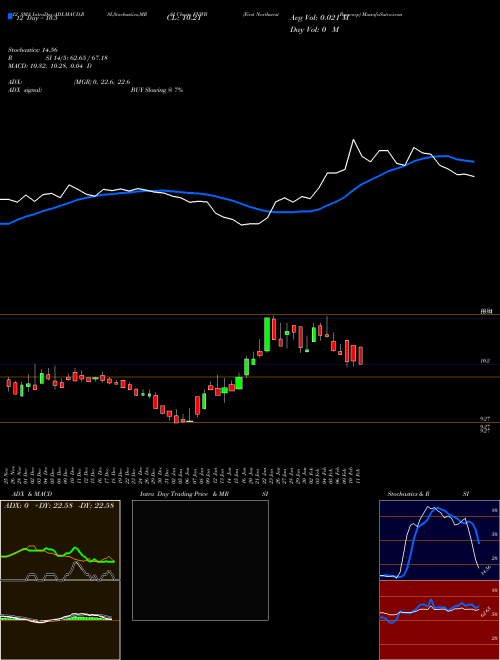The height and width of the screenshot is (660, 500).
Task: Click the 'BUY Slowing @ 7%' signal text
Action: [157, 90]
